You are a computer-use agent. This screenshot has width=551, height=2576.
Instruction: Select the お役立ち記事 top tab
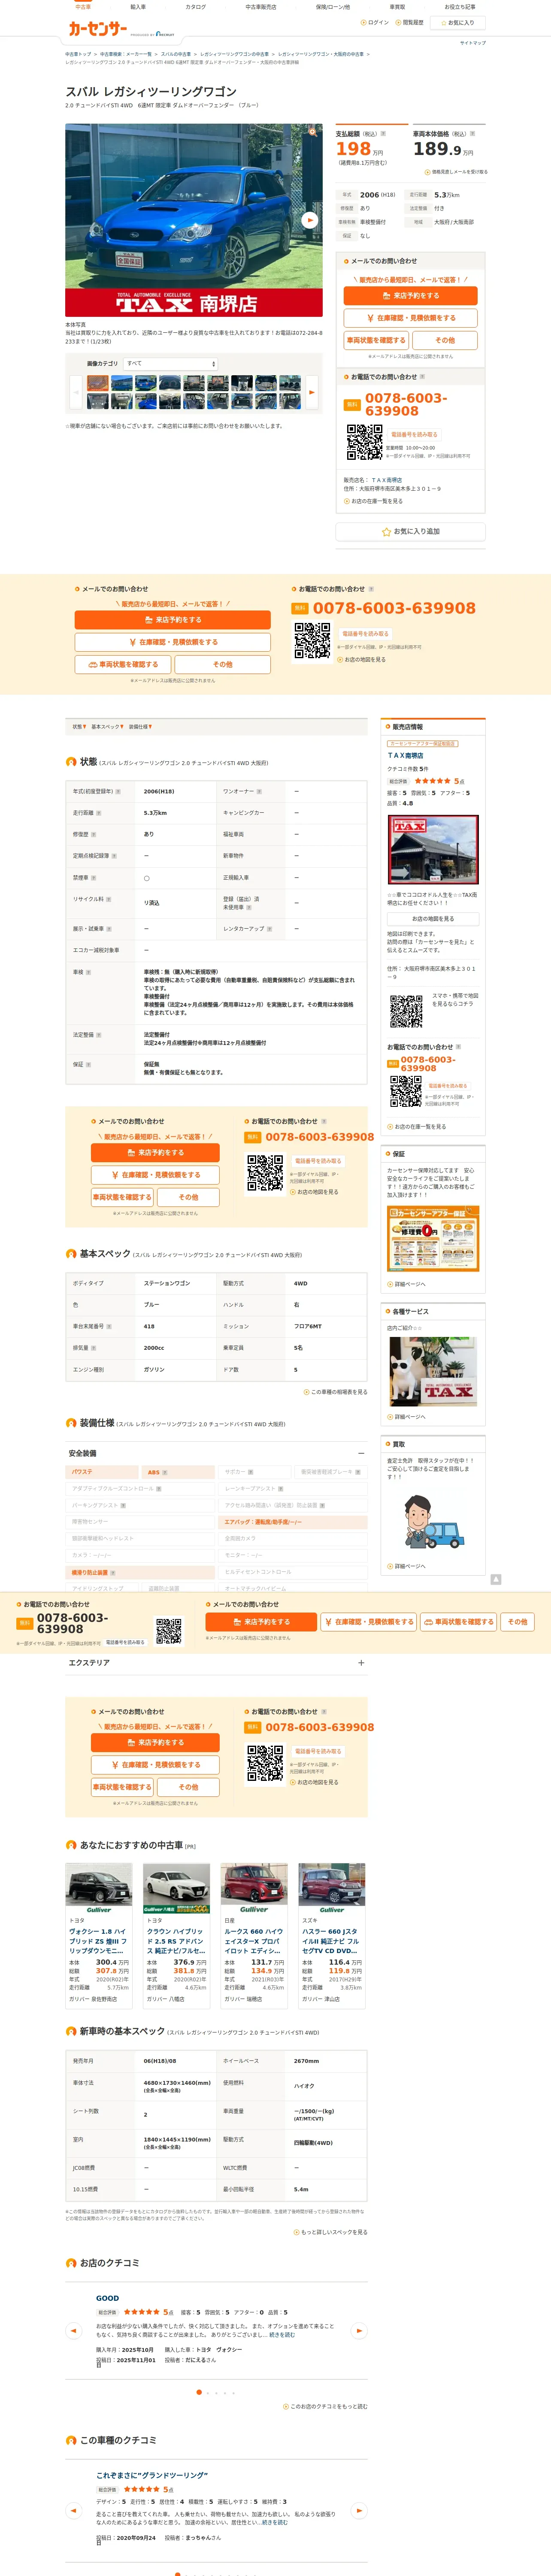coord(460,7)
